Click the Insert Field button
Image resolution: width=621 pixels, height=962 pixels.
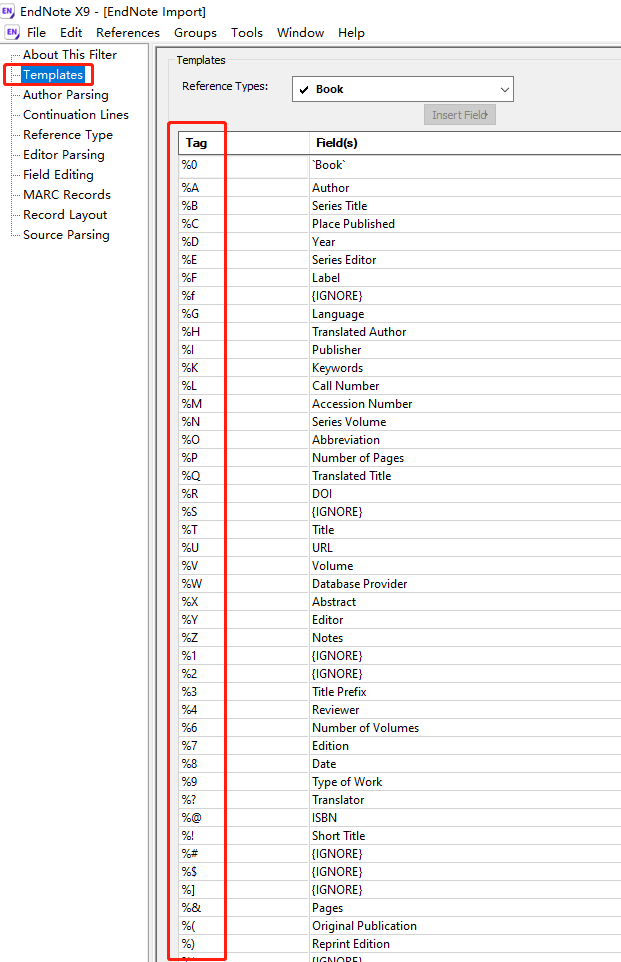[x=460, y=115]
